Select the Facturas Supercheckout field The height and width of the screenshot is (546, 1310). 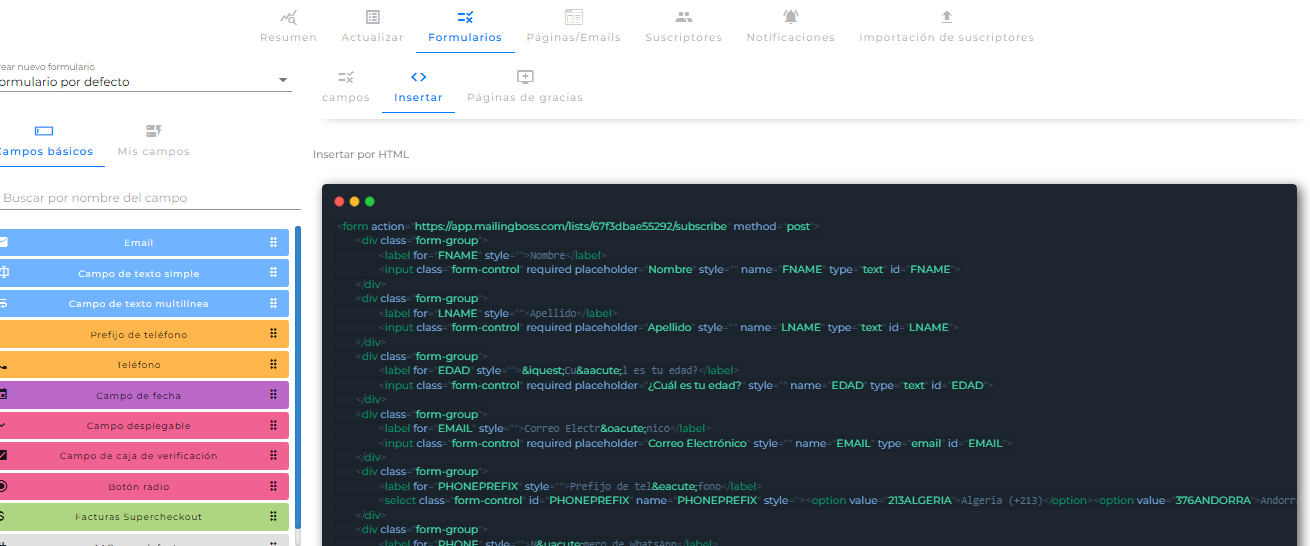click(144, 516)
